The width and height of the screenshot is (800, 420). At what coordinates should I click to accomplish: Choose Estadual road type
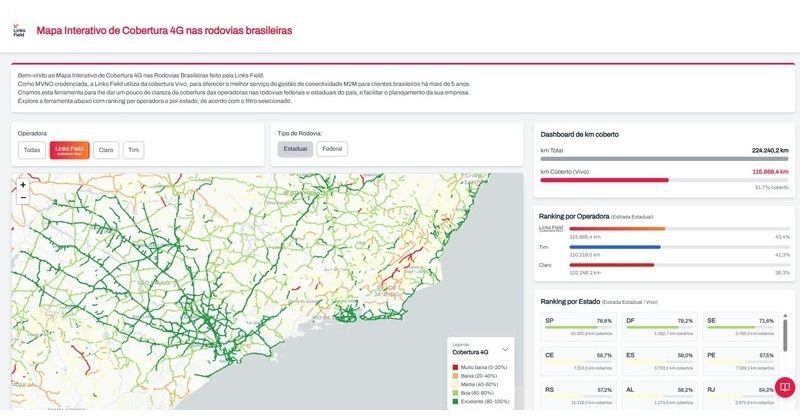[295, 149]
